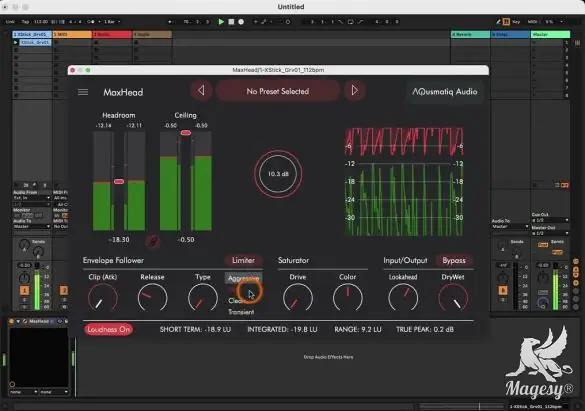Click the Saturator Color knob

coord(347,298)
